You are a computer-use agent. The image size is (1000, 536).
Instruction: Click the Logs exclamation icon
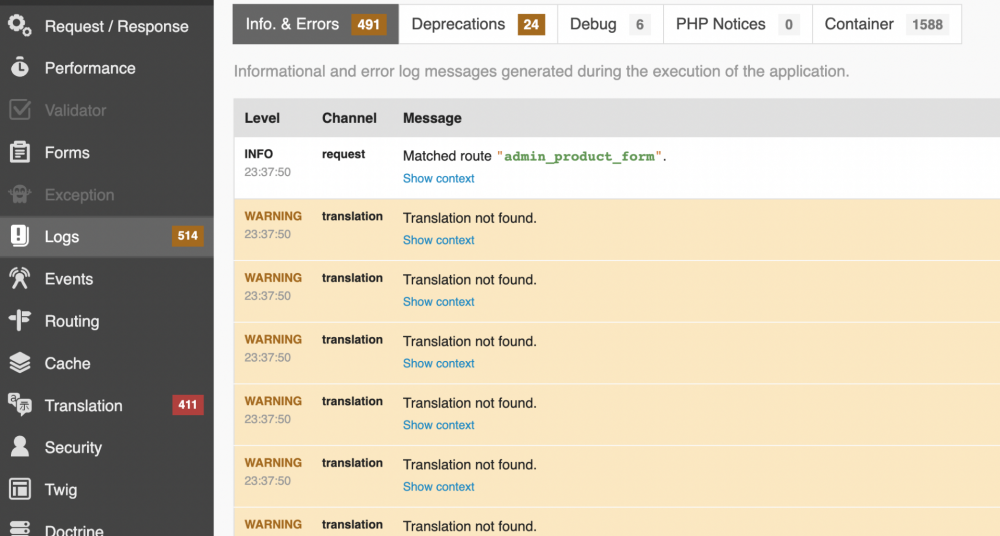tap(20, 237)
